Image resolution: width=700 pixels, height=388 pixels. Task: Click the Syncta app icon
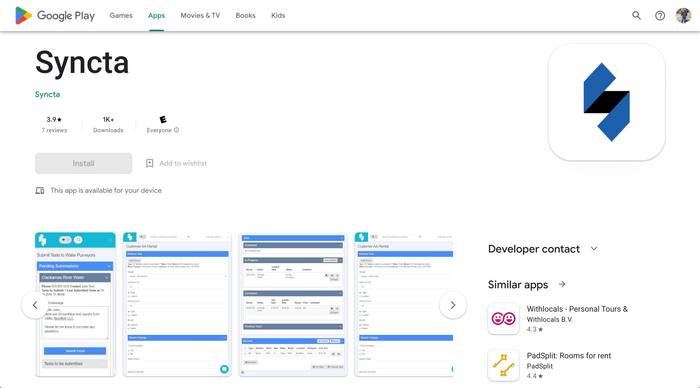point(606,102)
